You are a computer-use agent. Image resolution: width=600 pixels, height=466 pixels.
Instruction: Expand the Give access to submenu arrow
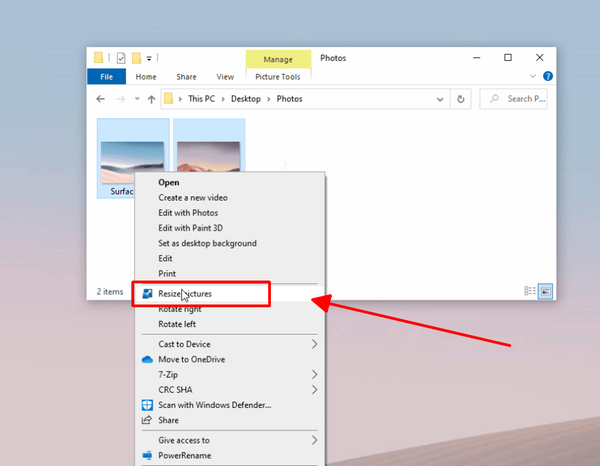click(x=314, y=440)
